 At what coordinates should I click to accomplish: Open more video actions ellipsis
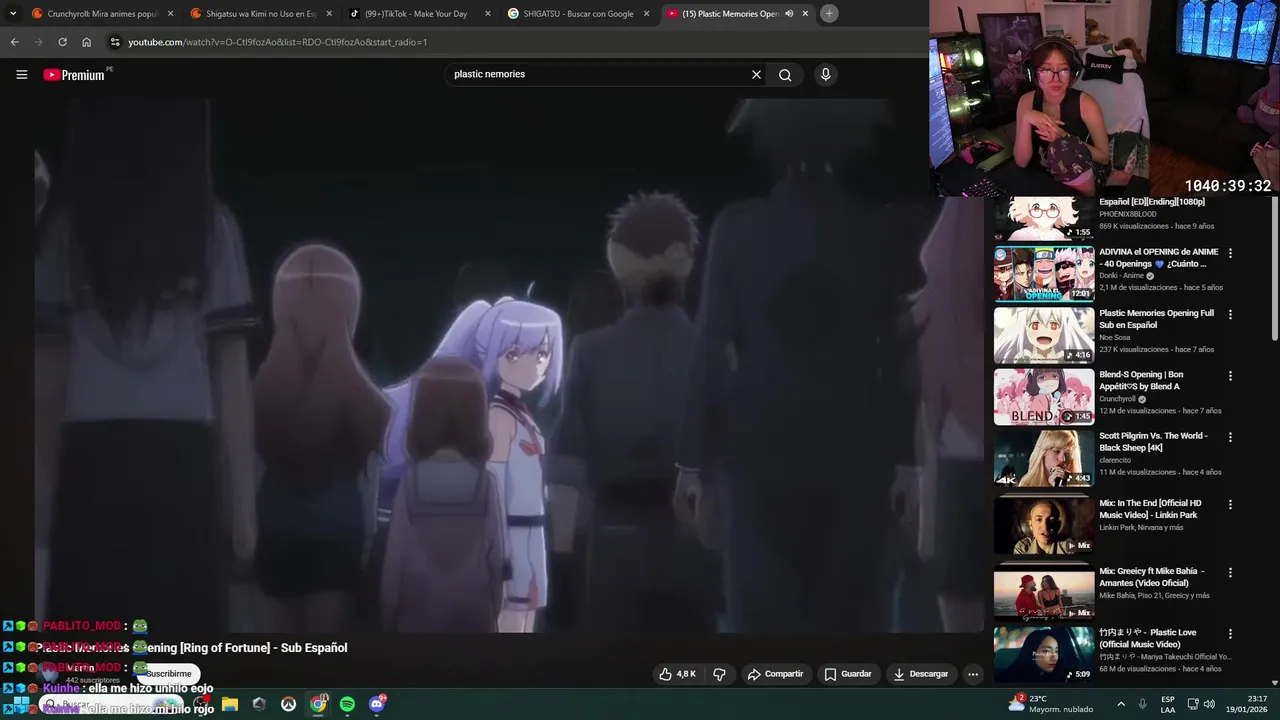(x=972, y=674)
